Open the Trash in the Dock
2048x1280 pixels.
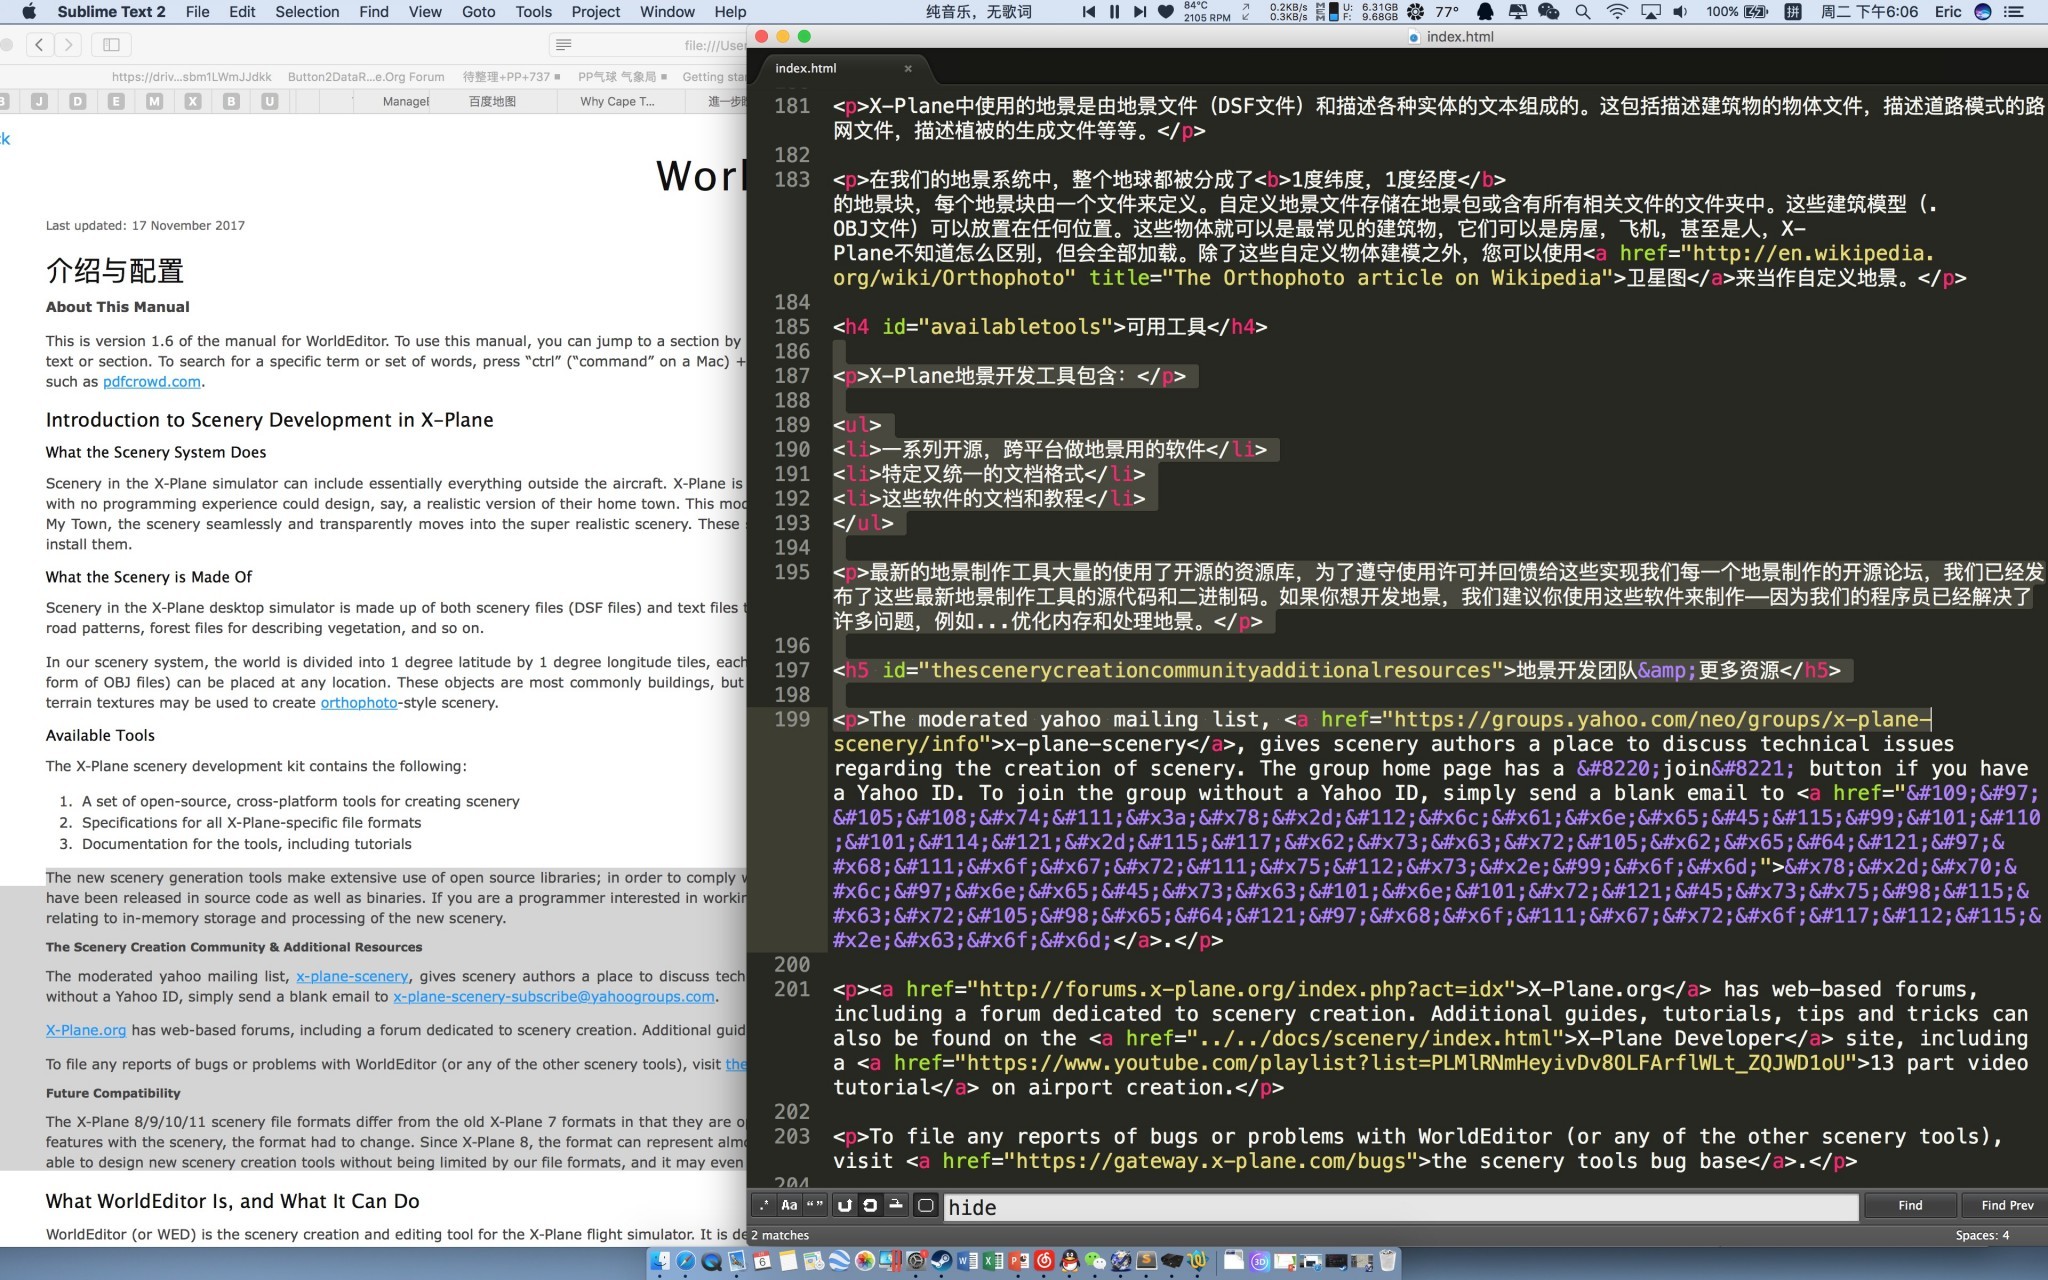(1388, 1260)
